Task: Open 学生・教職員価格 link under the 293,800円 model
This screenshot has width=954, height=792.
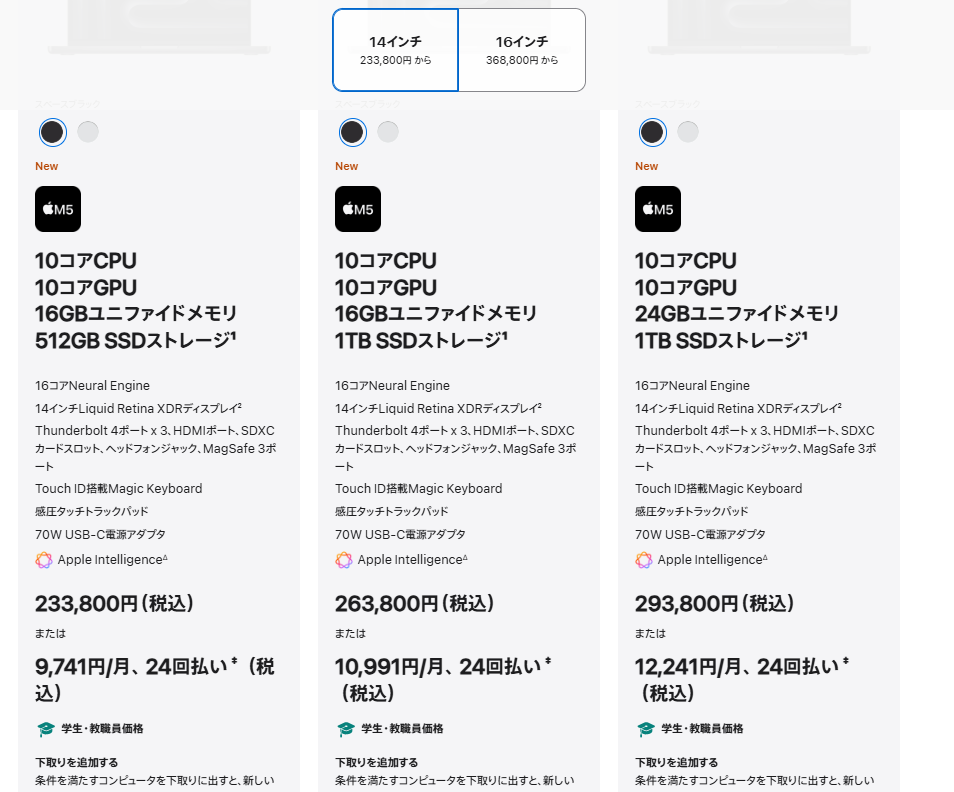Action: 702,729
